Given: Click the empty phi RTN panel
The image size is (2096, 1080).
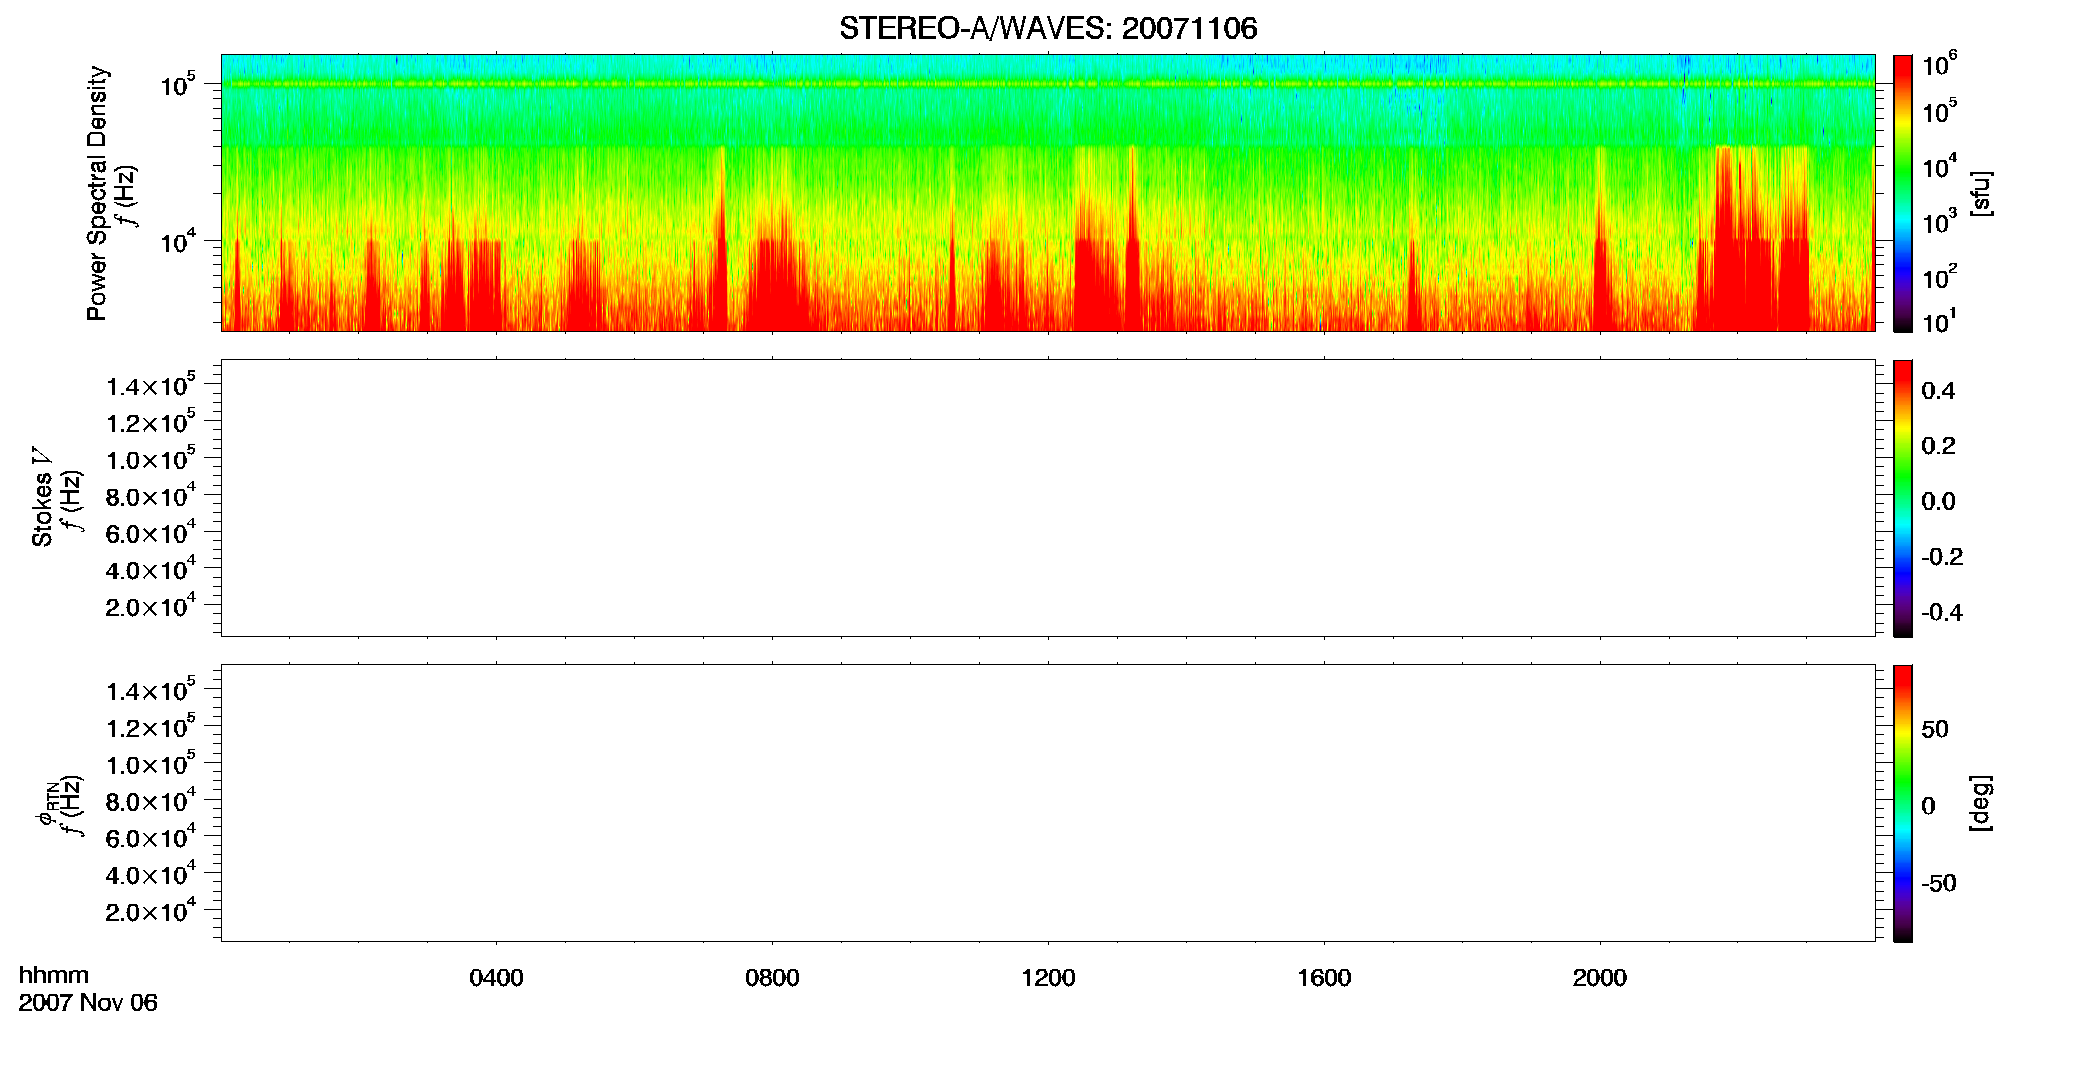Looking at the screenshot, I should click(1048, 803).
